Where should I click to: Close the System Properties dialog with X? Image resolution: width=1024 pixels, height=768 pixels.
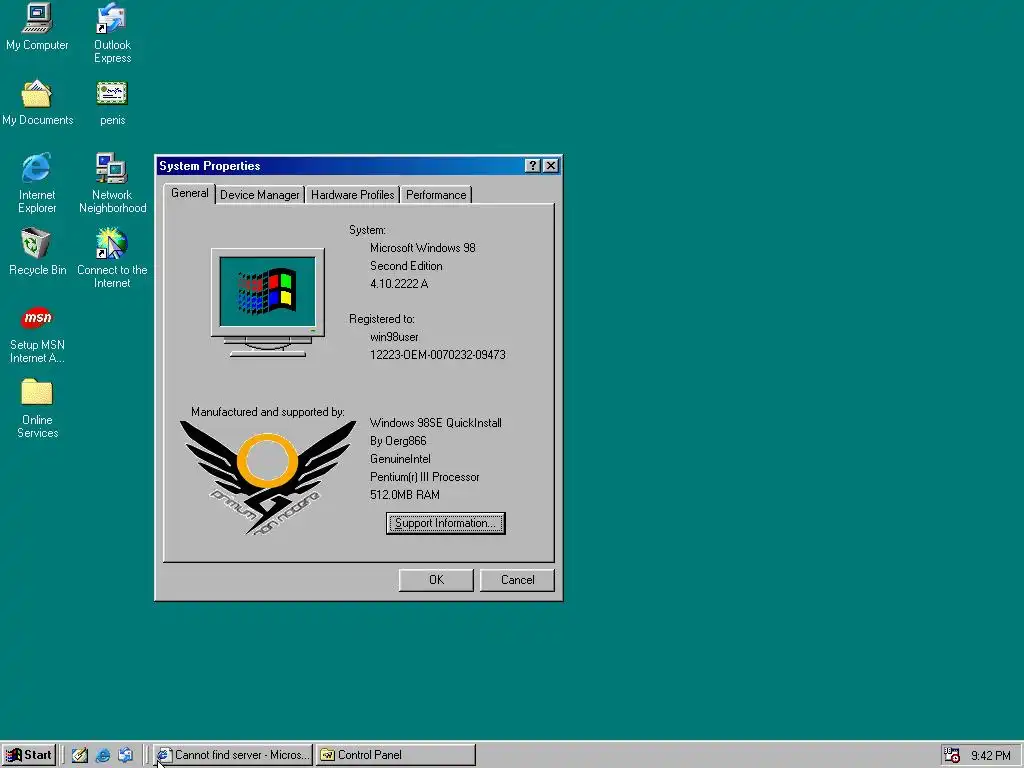(x=551, y=166)
